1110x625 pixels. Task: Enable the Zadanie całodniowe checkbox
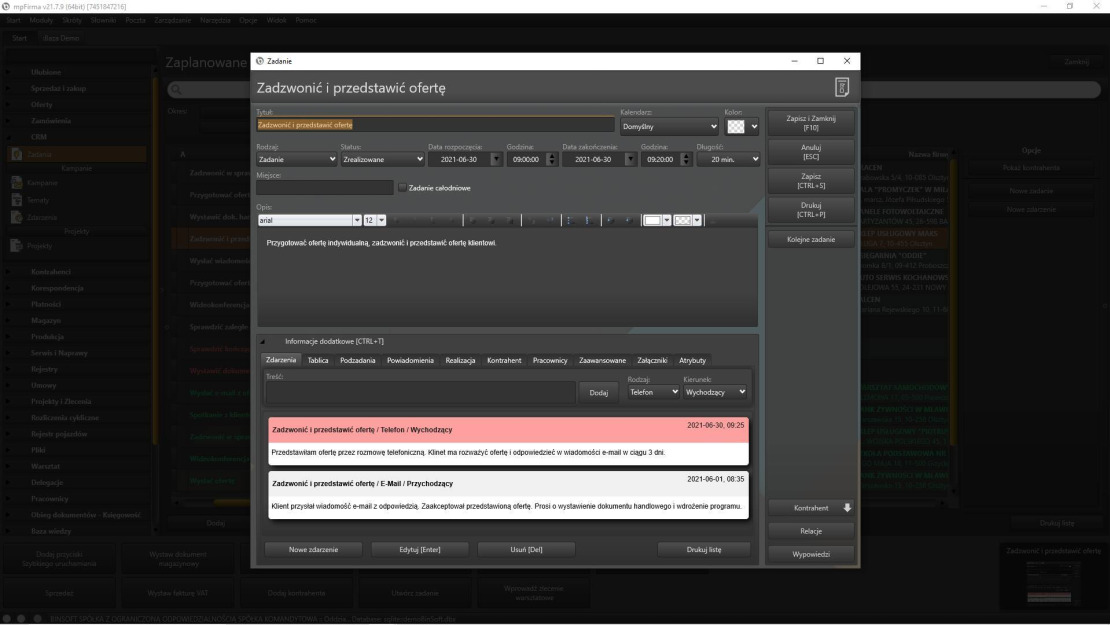click(x=402, y=187)
